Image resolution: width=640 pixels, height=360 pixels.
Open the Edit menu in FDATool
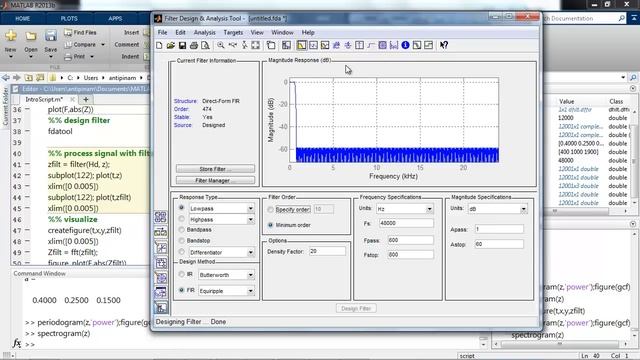click(x=180, y=32)
